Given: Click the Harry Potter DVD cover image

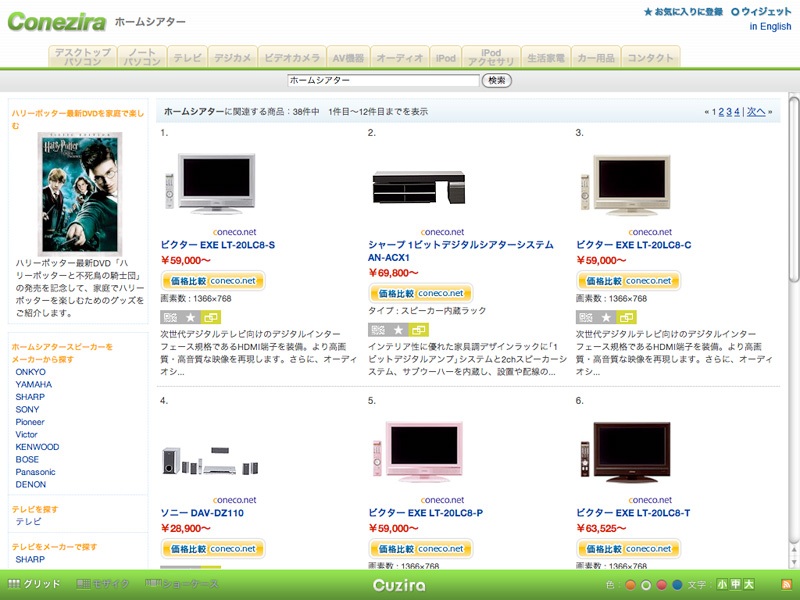Looking at the screenshot, I should pyautogui.click(x=80, y=193).
